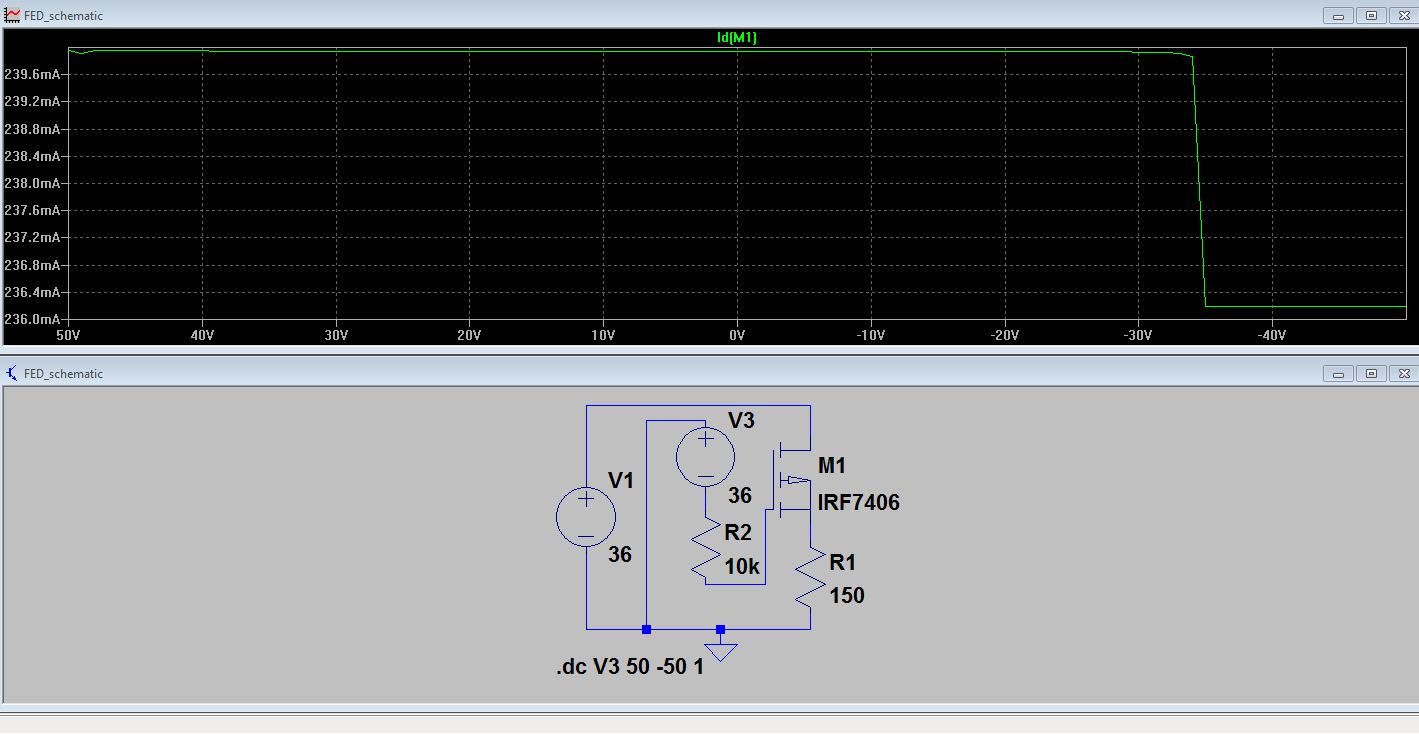Minimize the plot window
The image size is (1419, 734).
click(1339, 15)
